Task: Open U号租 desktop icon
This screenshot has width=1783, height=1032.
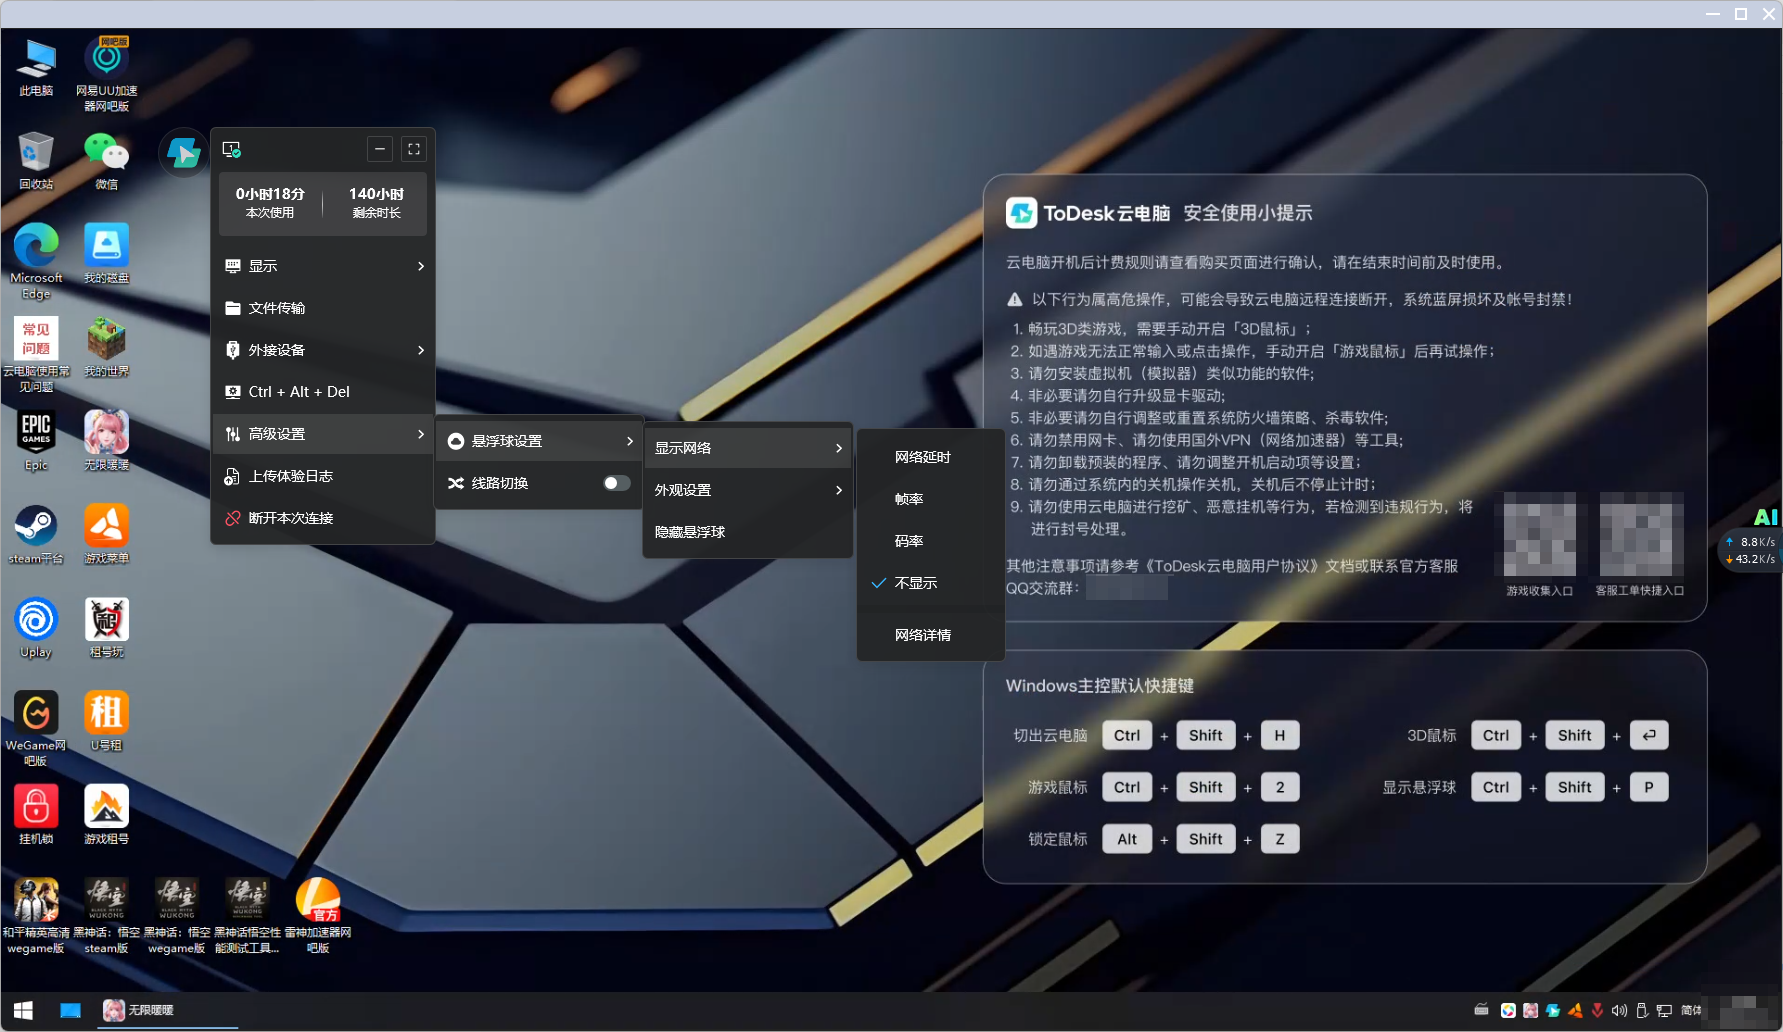Action: (106, 720)
